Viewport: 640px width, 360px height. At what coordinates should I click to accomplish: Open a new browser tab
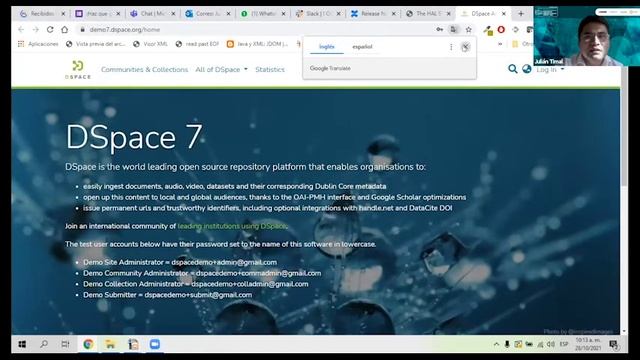pyautogui.click(x=521, y=13)
